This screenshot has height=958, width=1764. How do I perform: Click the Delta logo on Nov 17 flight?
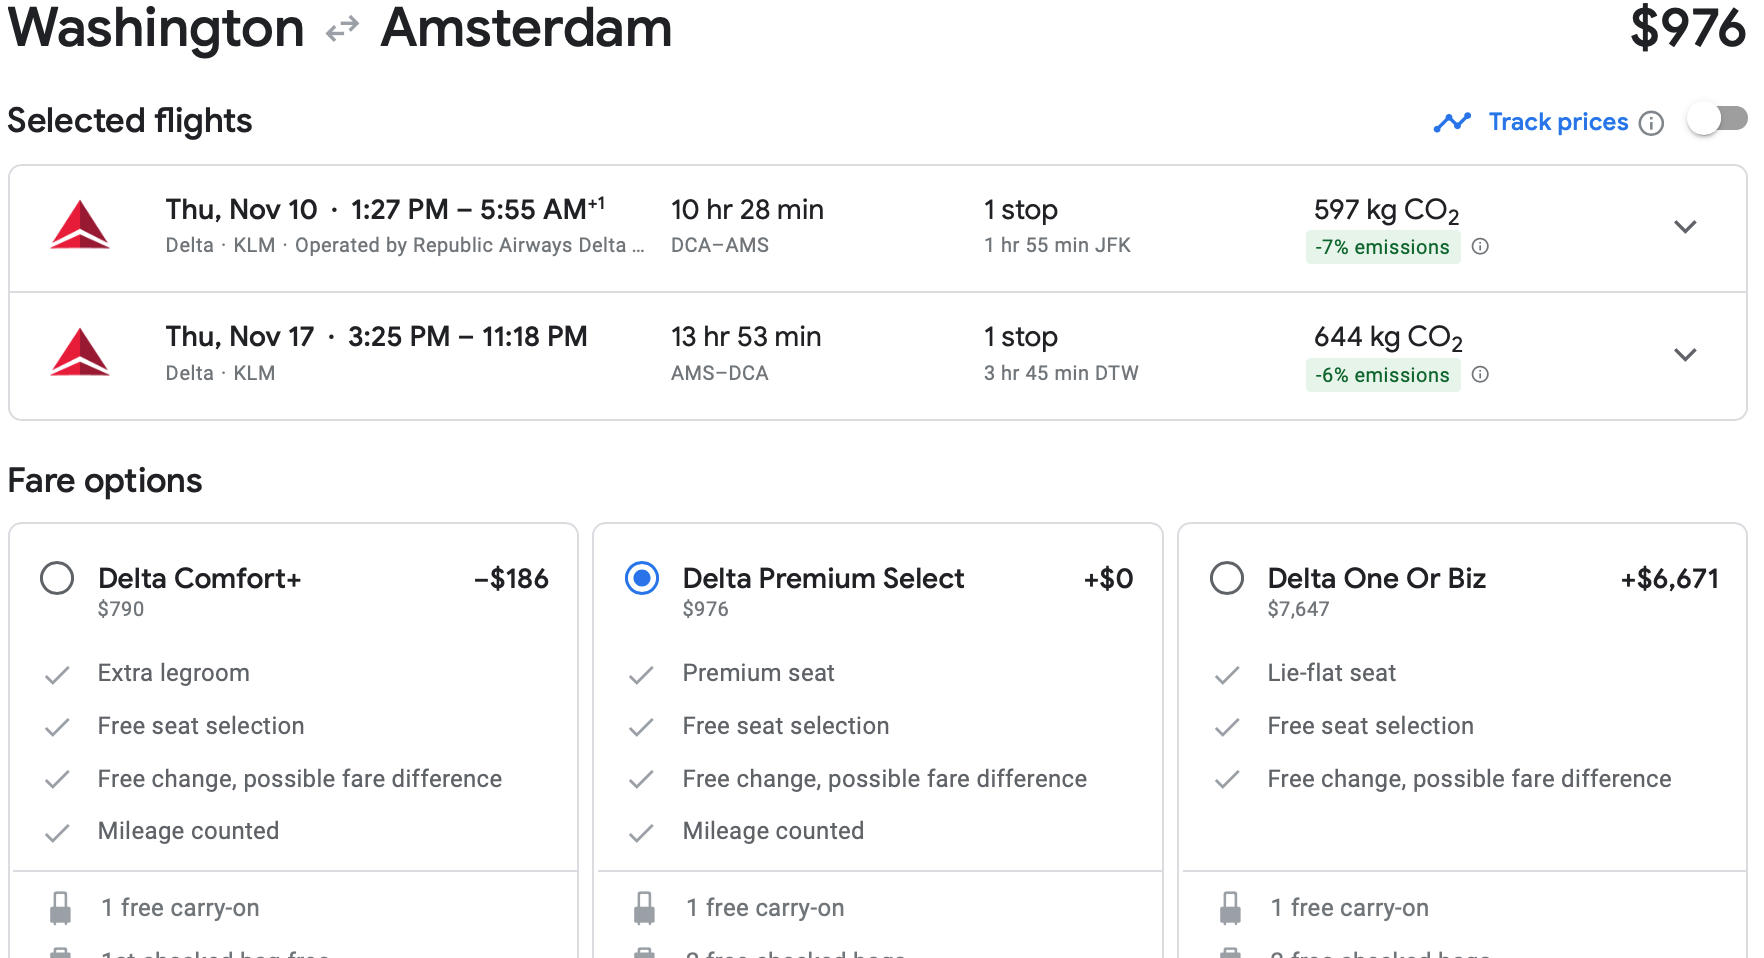point(80,353)
